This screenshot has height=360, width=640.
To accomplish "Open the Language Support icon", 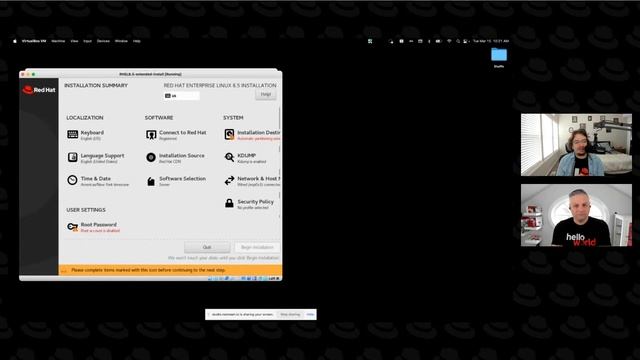I will pyautogui.click(x=73, y=157).
